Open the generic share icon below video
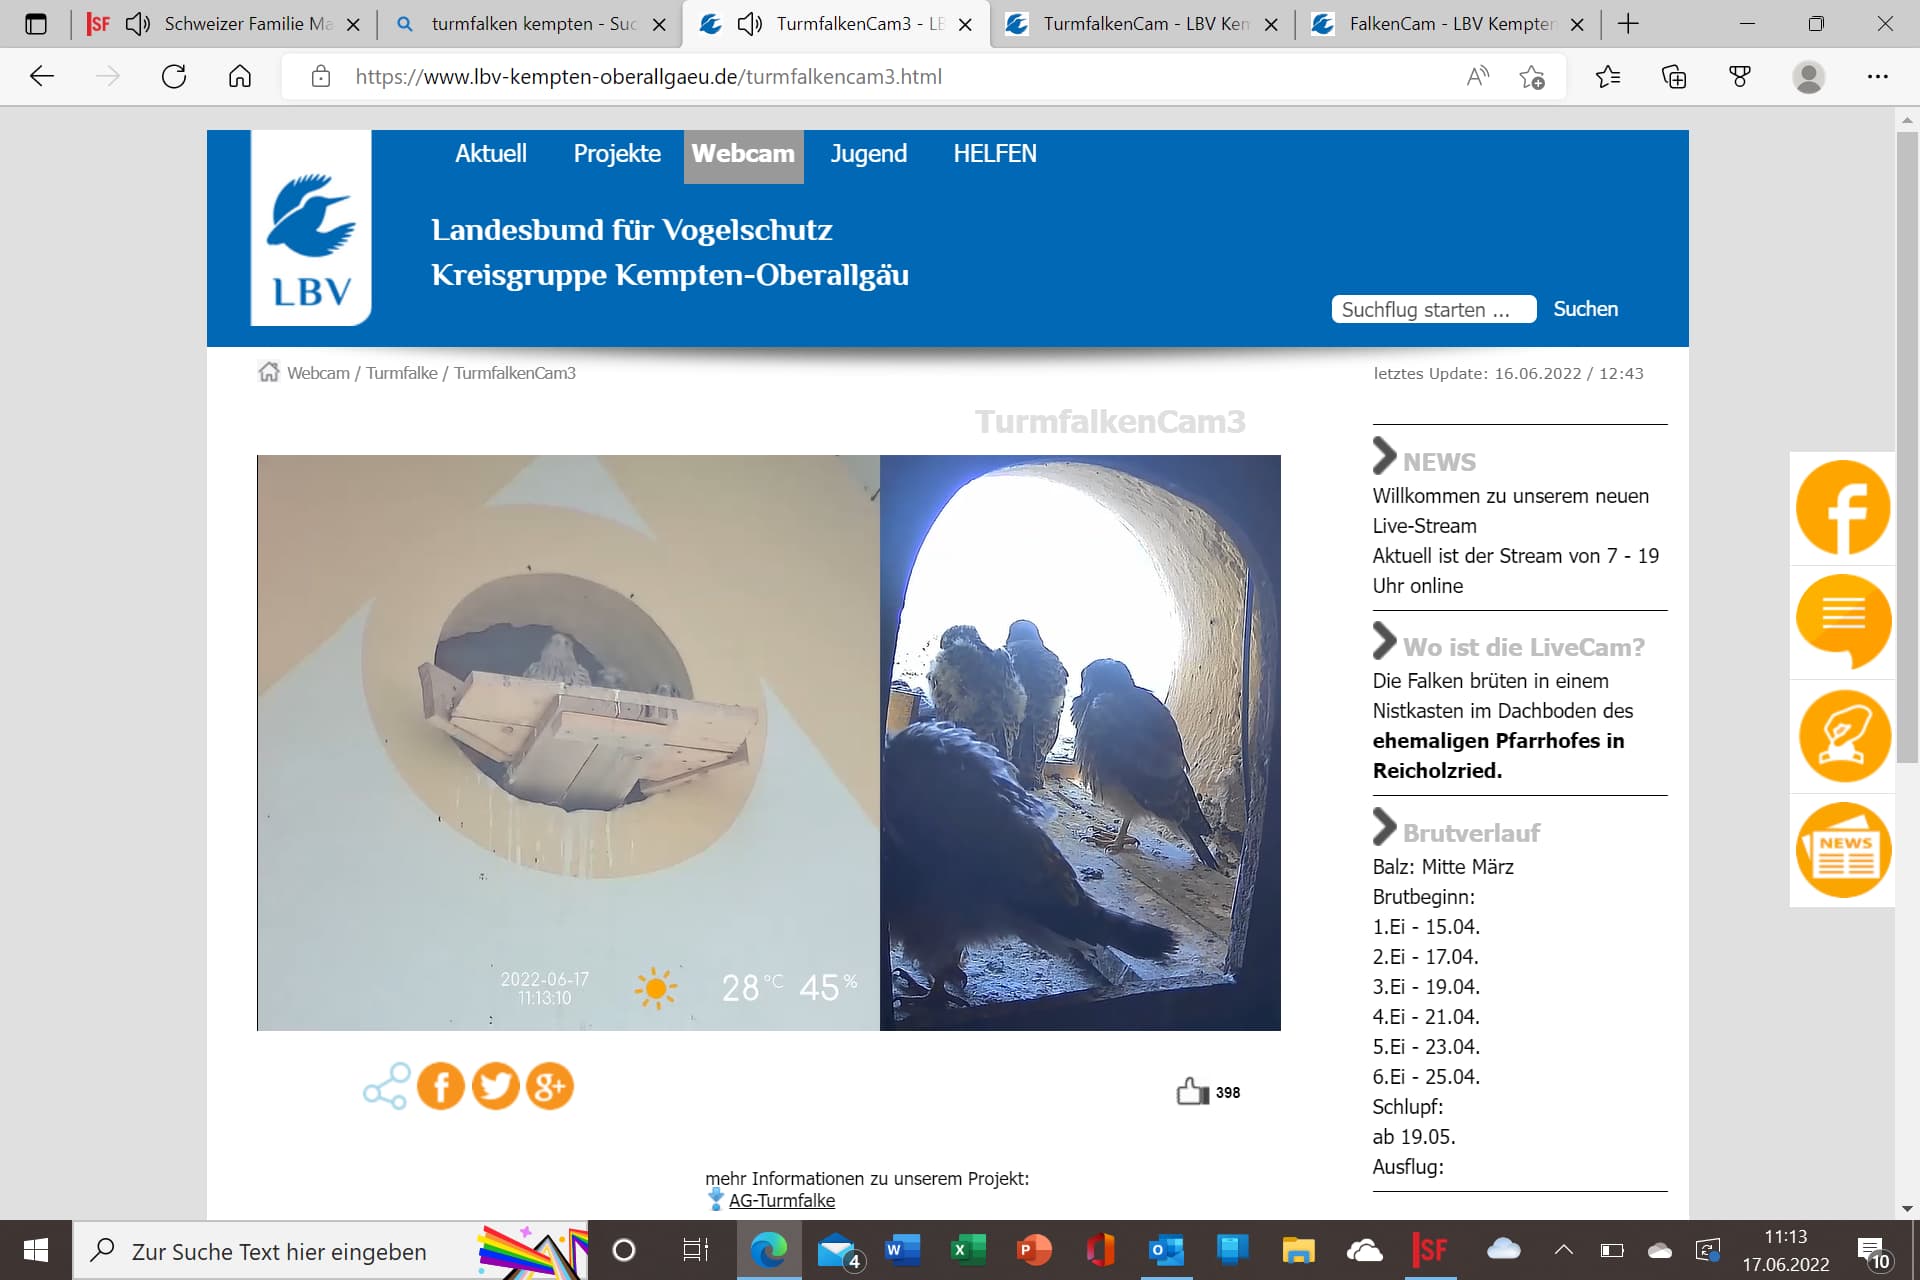 (x=386, y=1086)
